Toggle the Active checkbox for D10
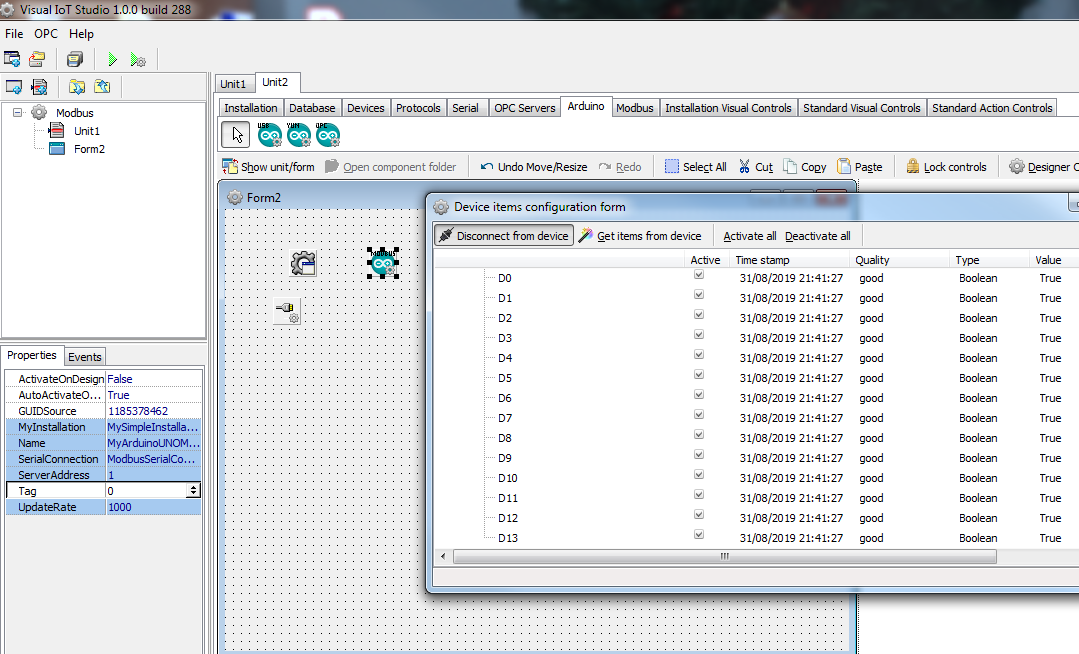Image resolution: width=1079 pixels, height=654 pixels. [x=698, y=474]
